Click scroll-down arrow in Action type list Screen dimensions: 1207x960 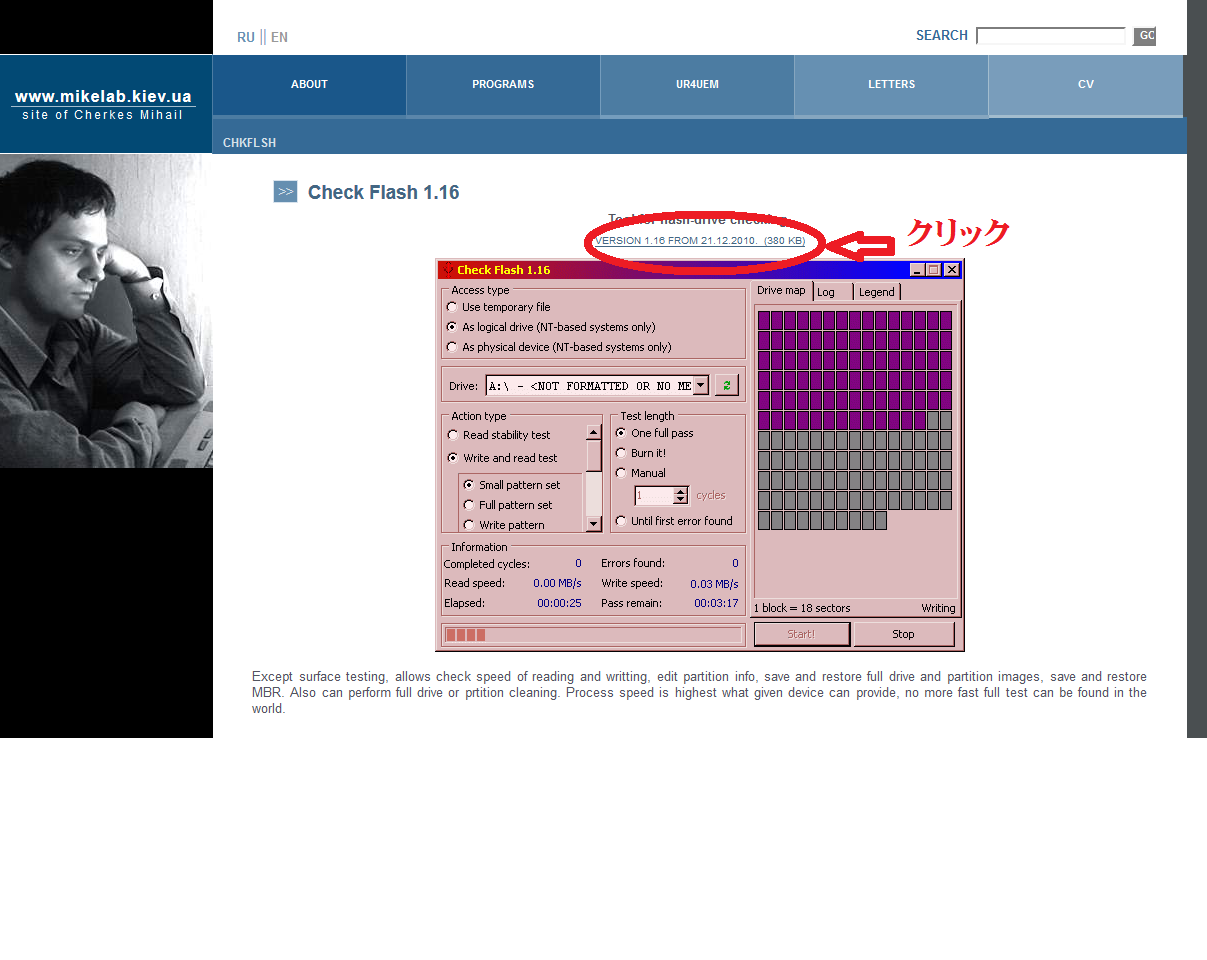coord(594,523)
